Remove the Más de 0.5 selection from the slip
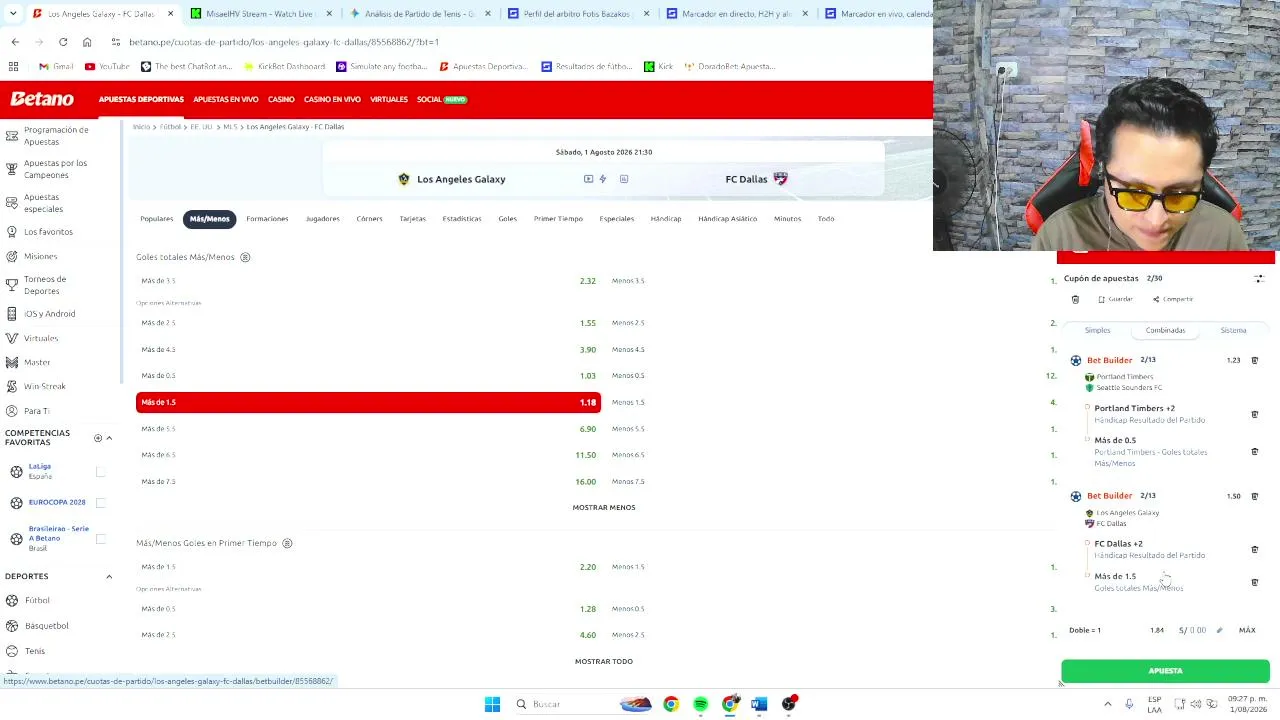The height and width of the screenshot is (720, 1280). (x=1255, y=452)
